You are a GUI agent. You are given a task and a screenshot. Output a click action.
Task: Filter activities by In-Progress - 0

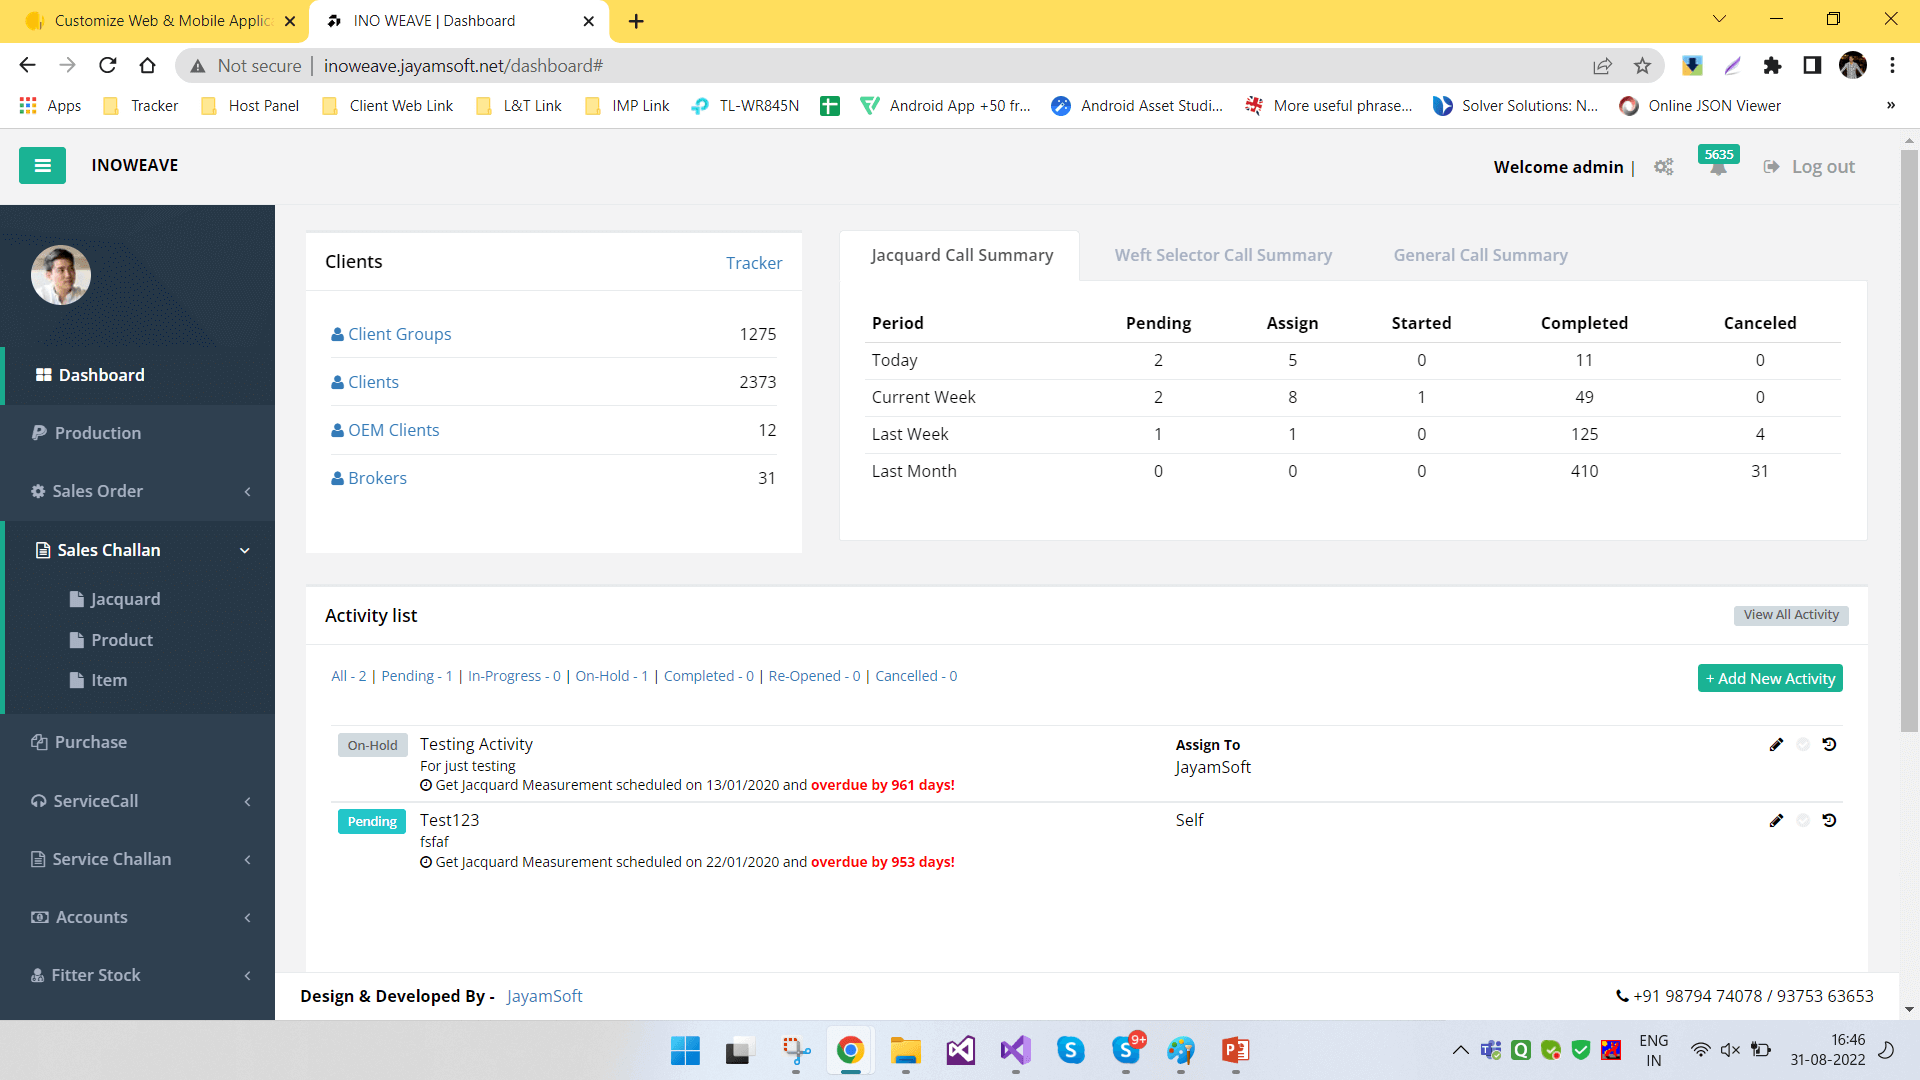click(x=514, y=676)
